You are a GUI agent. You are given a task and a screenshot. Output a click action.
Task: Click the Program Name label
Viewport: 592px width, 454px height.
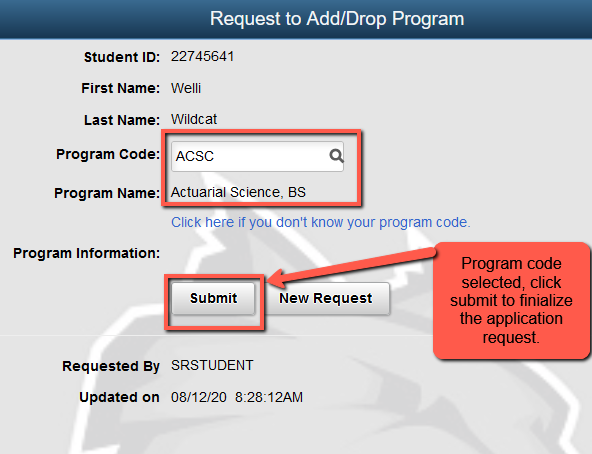pyautogui.click(x=107, y=193)
